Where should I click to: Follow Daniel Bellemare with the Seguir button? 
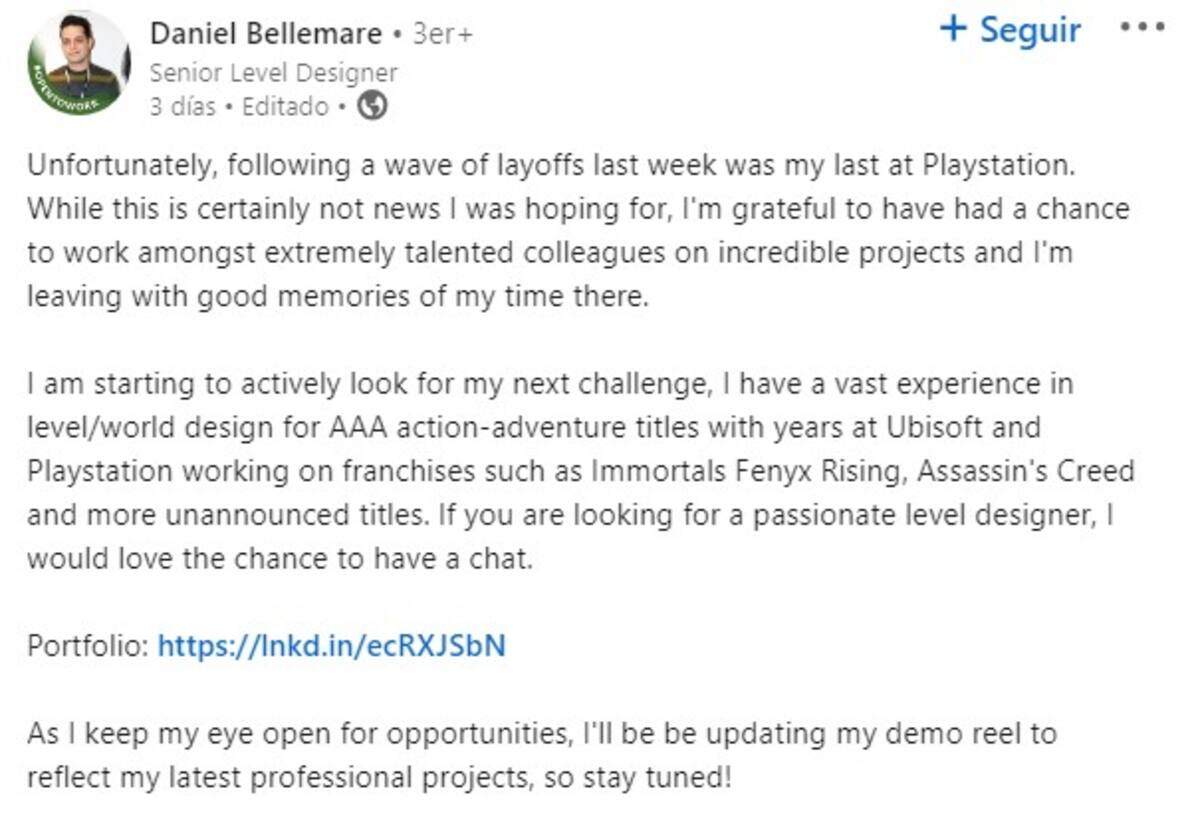[x=1010, y=29]
